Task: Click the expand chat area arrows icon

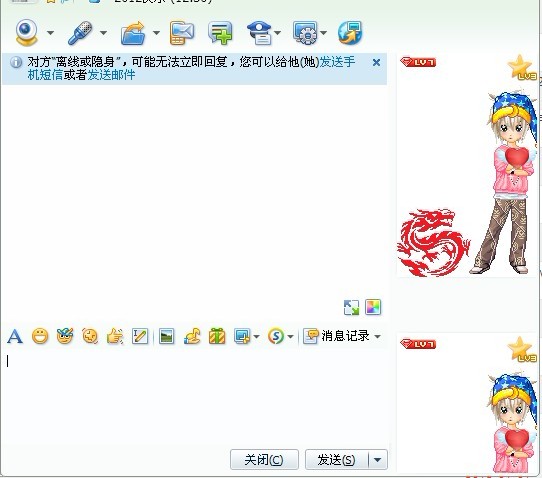Action: click(352, 307)
